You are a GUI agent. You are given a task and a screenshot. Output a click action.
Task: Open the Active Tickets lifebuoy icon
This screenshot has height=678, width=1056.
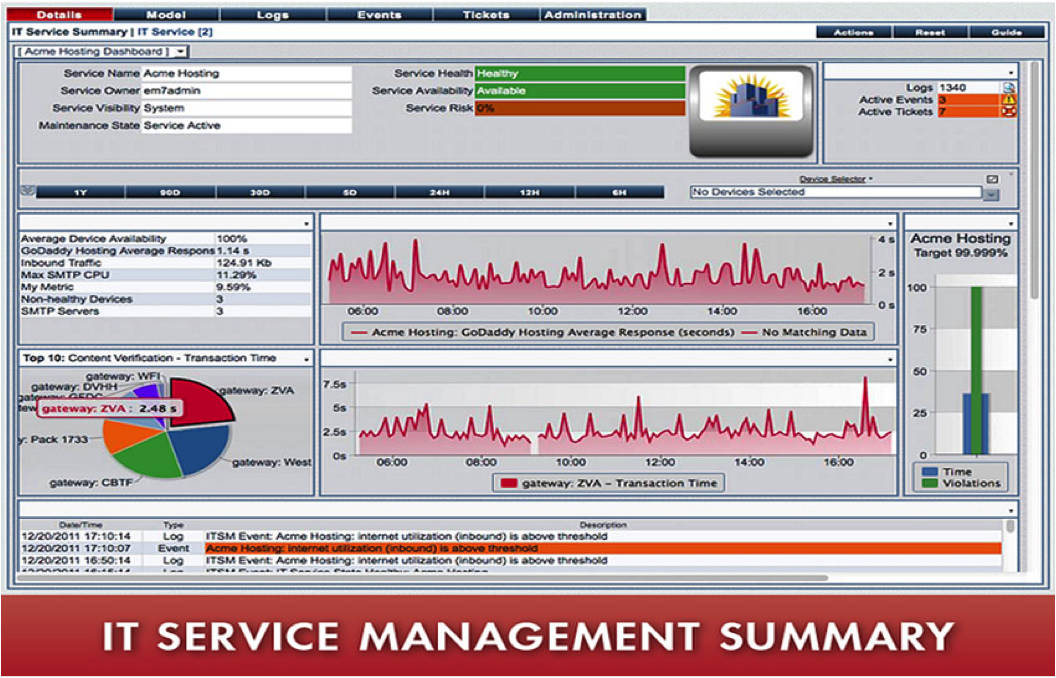1009,112
